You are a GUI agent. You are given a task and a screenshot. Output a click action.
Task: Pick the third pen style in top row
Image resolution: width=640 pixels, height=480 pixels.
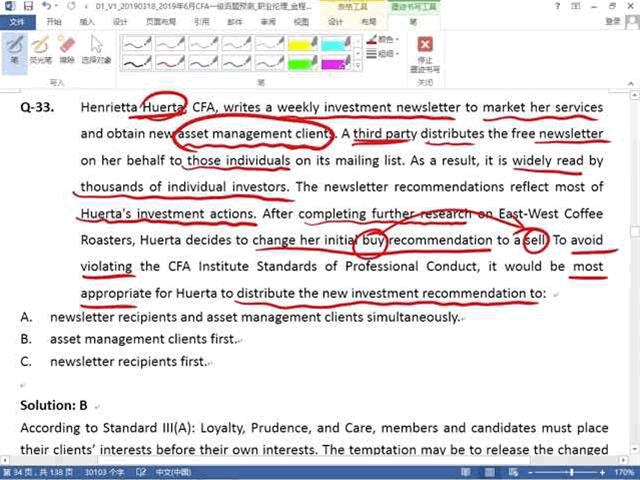point(203,43)
